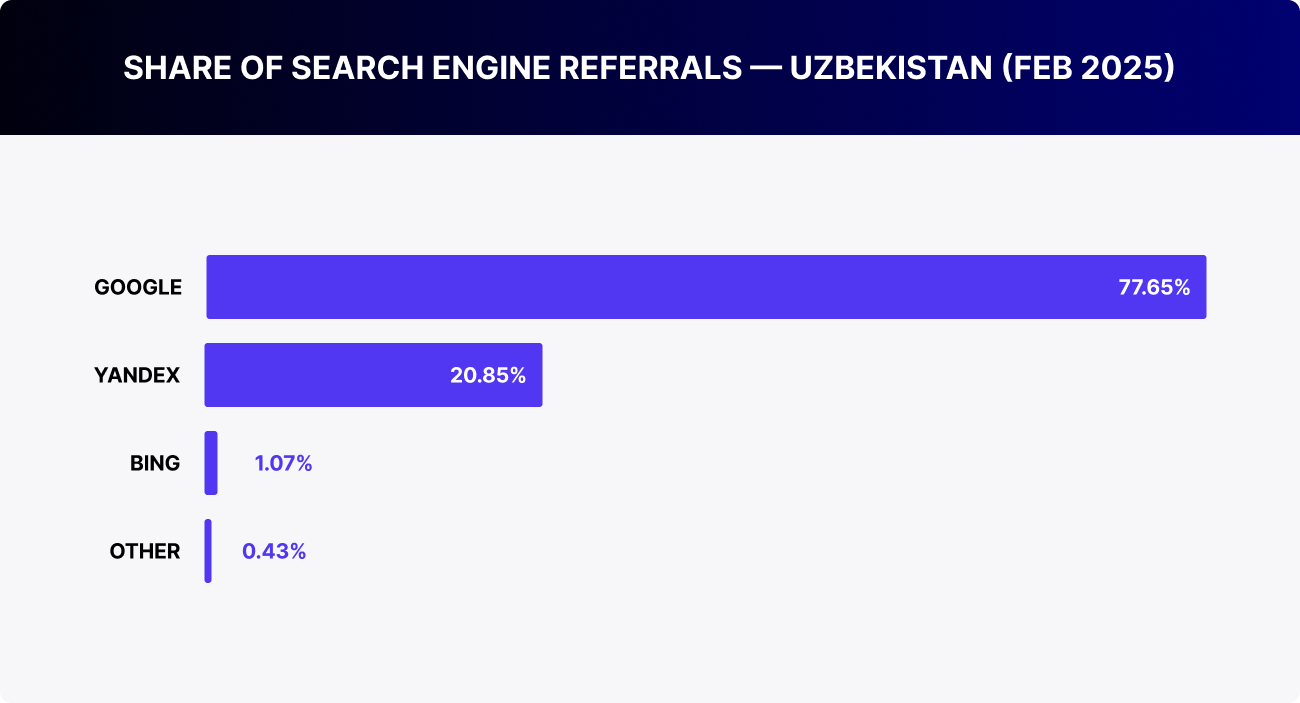The image size is (1300, 703).
Task: Click the GOOGLE axis label
Action: coord(138,288)
